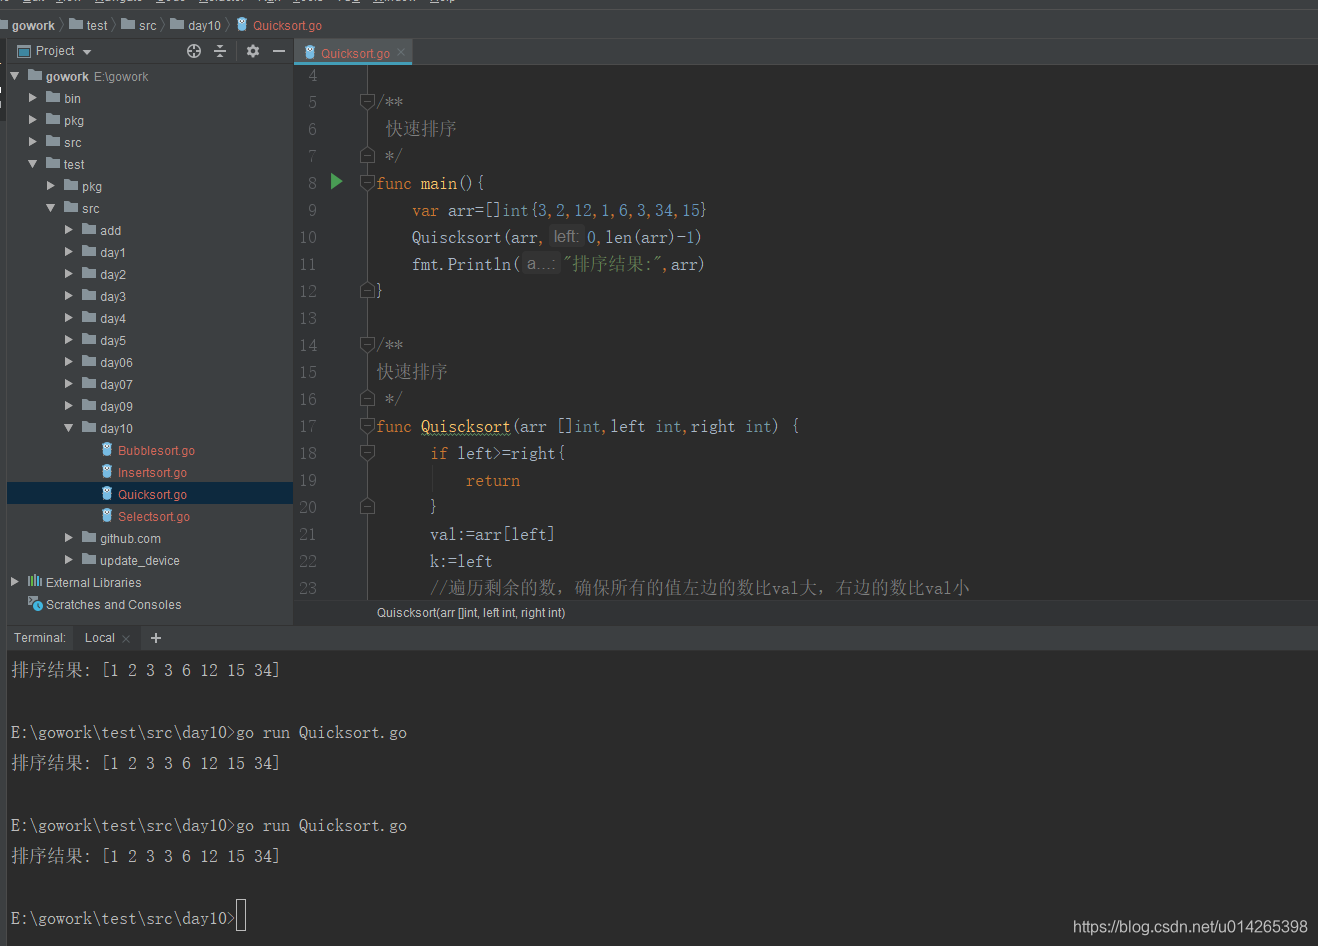Click the collapse all icon in Project panel
1318x946 pixels.
[x=220, y=51]
